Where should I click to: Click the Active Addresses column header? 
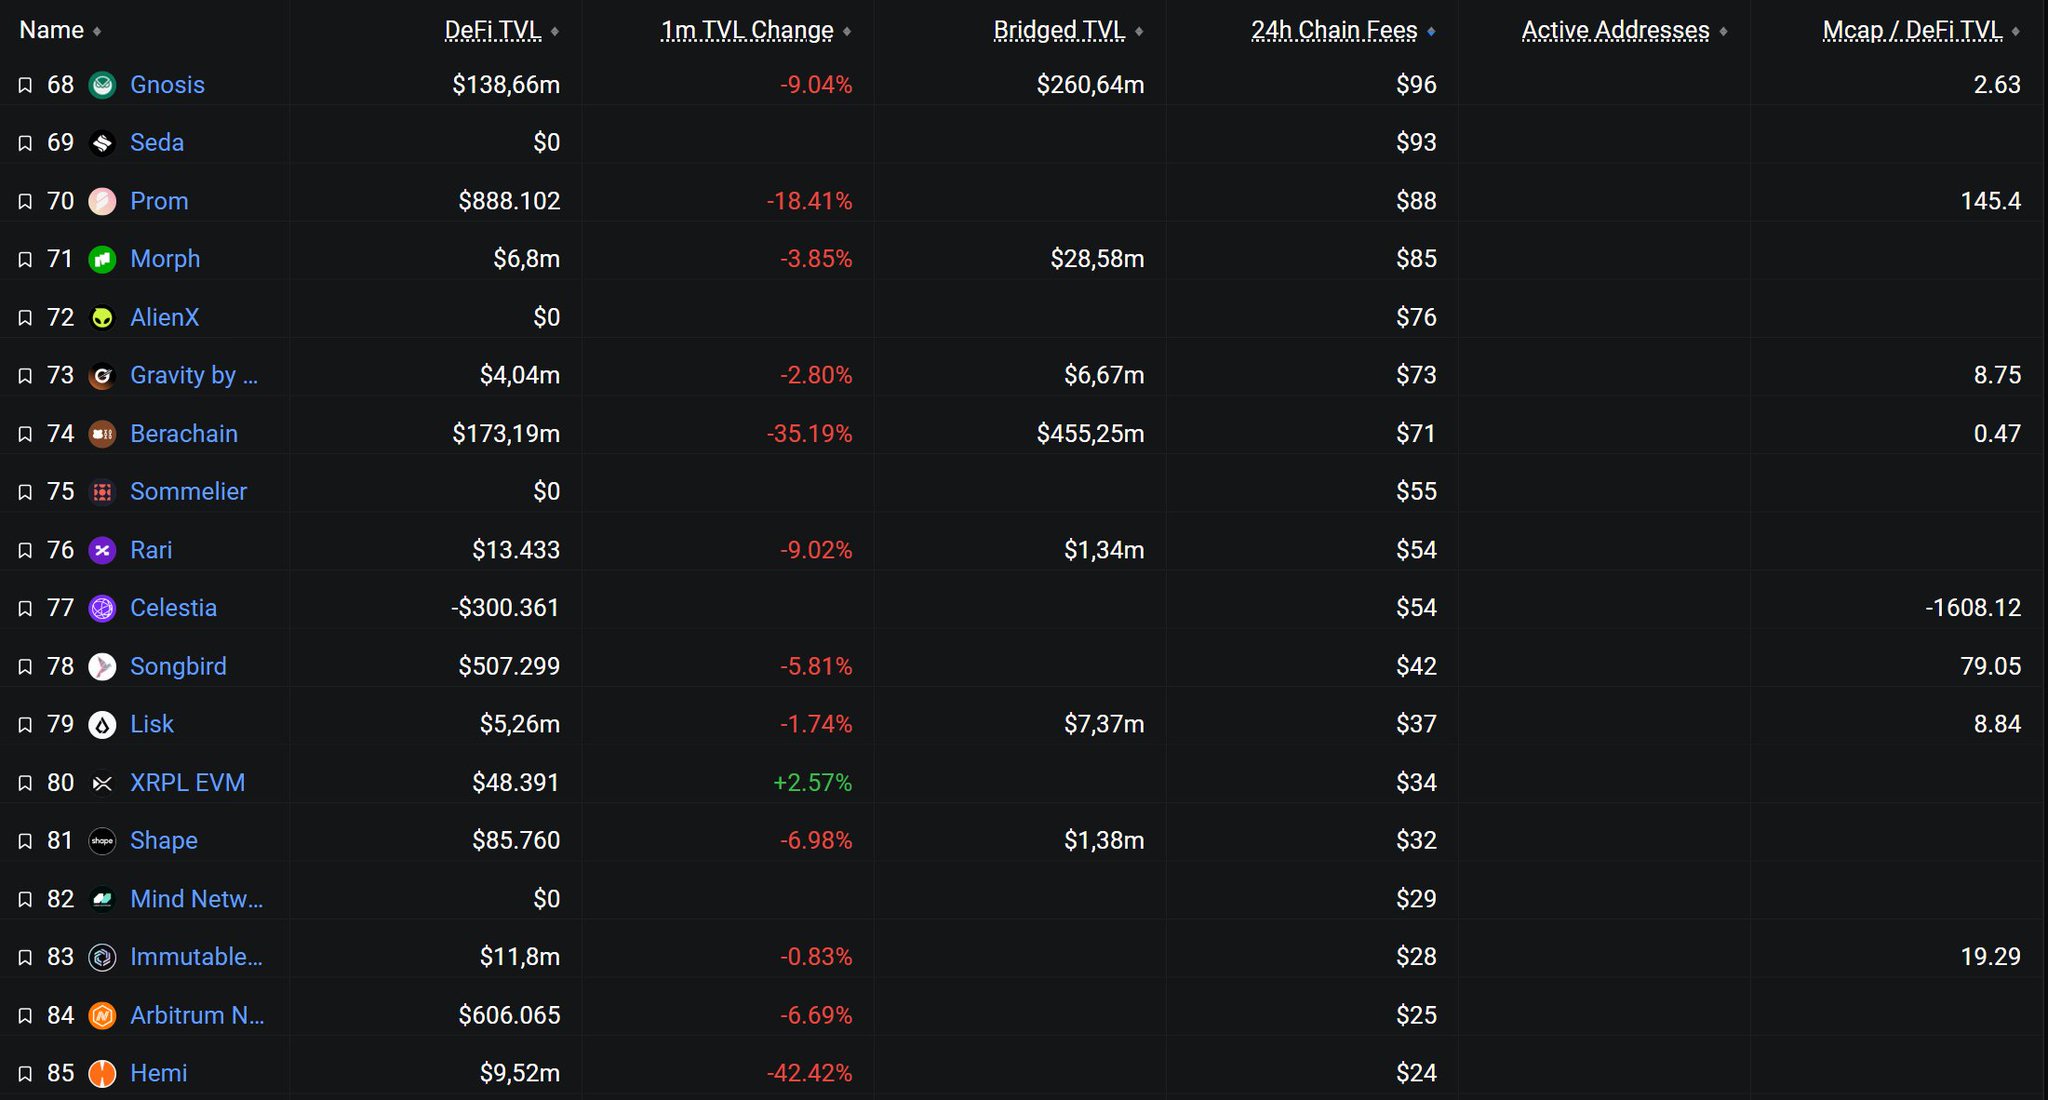pyautogui.click(x=1614, y=30)
